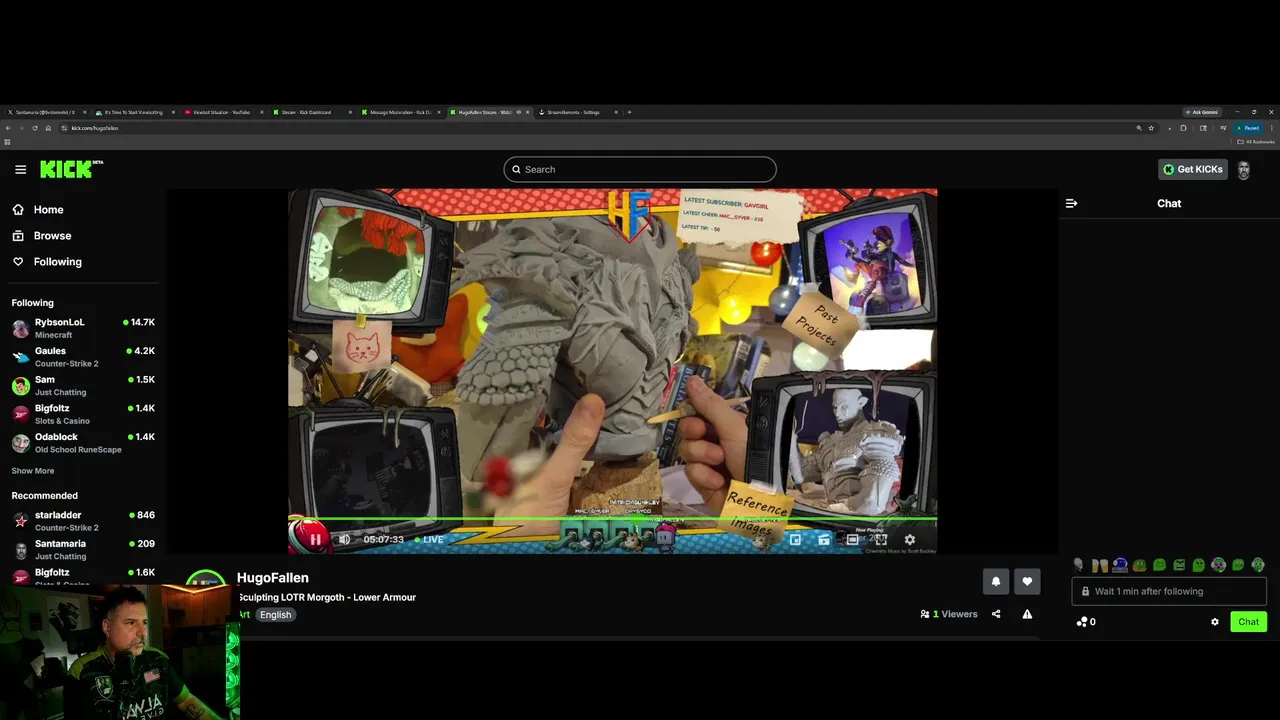Click the heart follow button
The width and height of the screenshot is (1280, 720).
tap(1027, 581)
